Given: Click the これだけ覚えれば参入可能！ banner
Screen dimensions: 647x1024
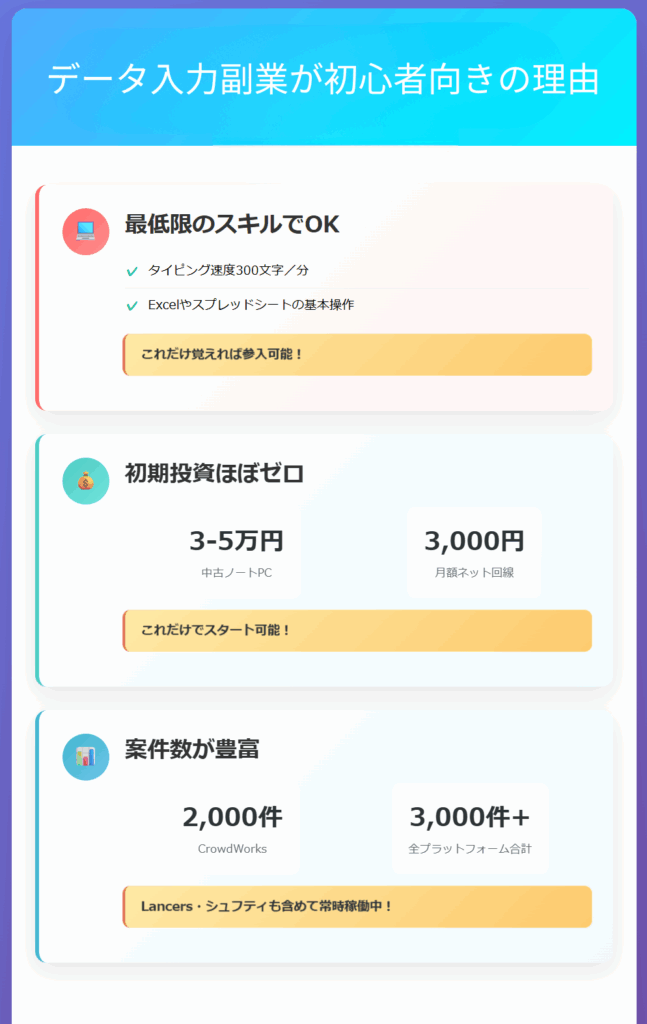Looking at the screenshot, I should [x=357, y=355].
